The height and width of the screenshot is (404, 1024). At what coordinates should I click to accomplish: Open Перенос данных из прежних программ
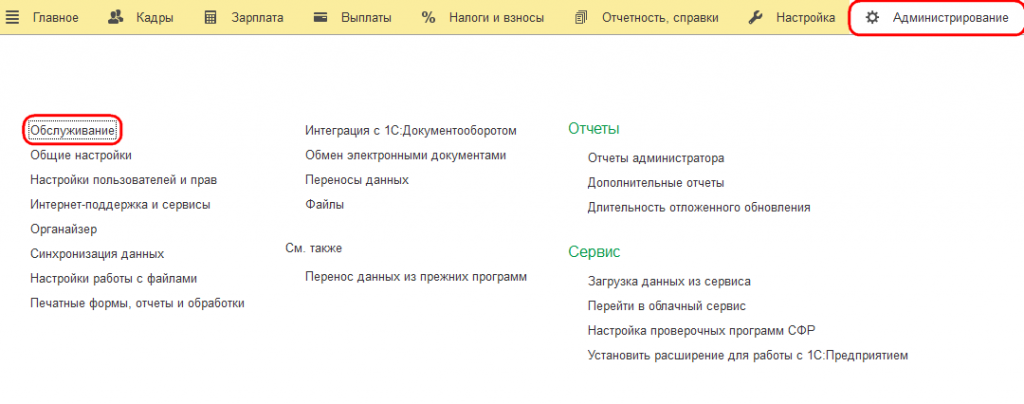click(x=416, y=277)
